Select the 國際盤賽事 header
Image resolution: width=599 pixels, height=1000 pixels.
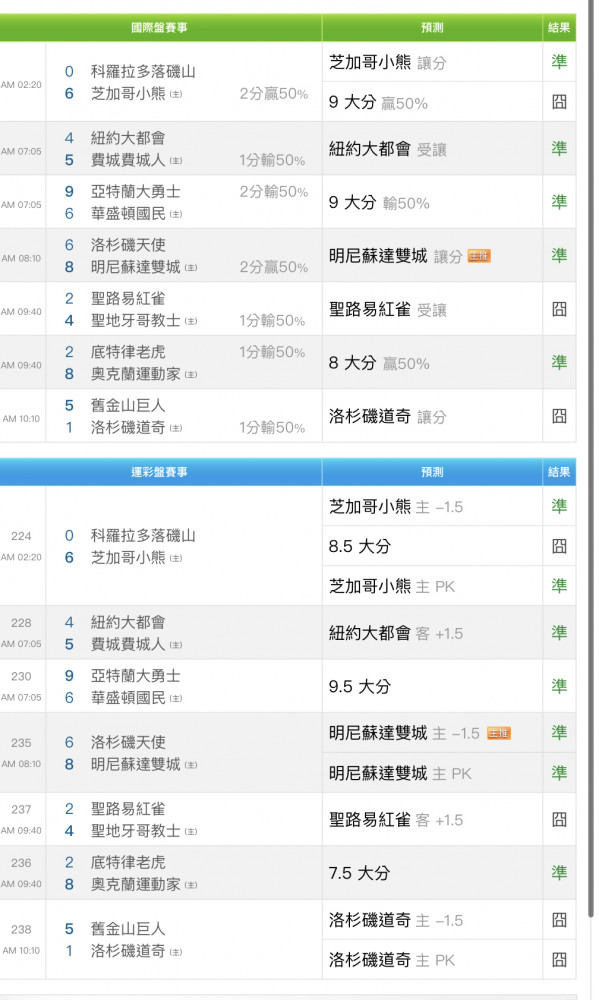159,27
